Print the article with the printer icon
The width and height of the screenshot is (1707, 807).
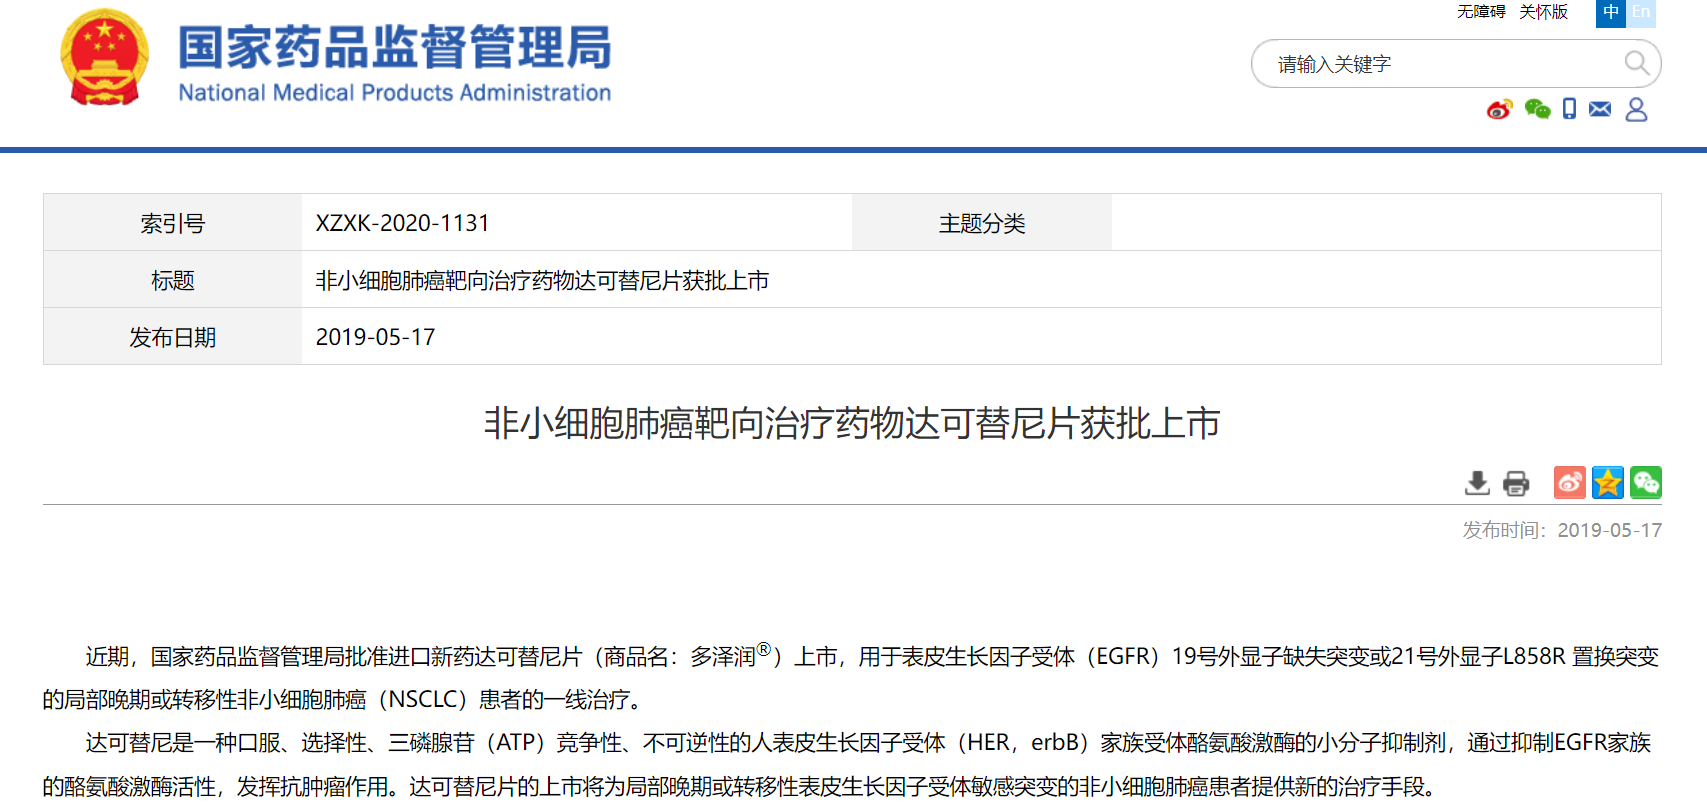[1516, 483]
